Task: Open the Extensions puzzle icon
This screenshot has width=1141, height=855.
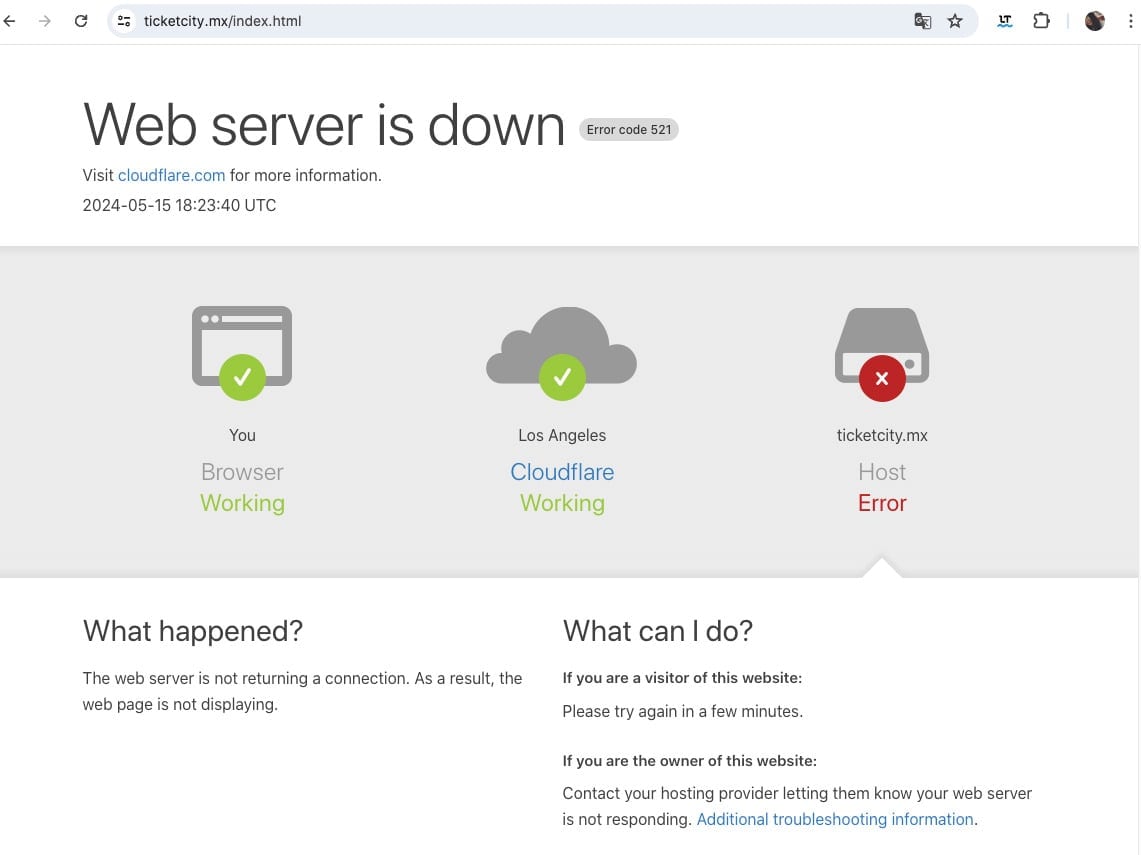Action: [1041, 21]
